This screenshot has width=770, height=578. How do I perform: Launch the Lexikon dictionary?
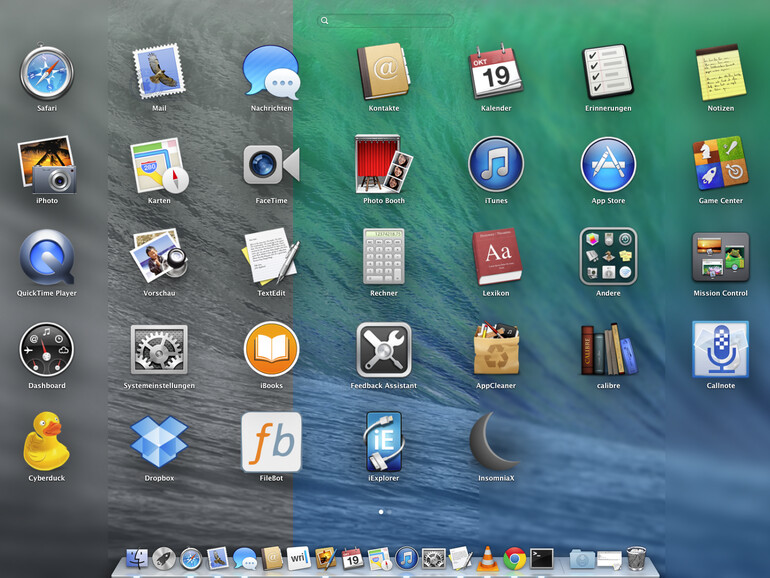point(496,256)
